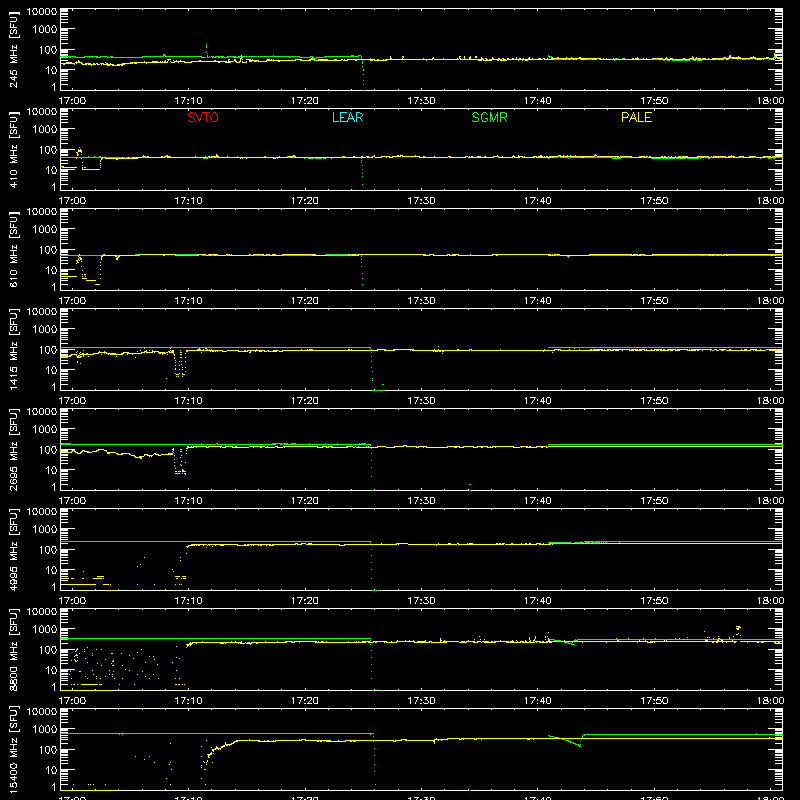Click 17:00 tick label under 4995 MHz plot
800x800 pixels.
72,601
